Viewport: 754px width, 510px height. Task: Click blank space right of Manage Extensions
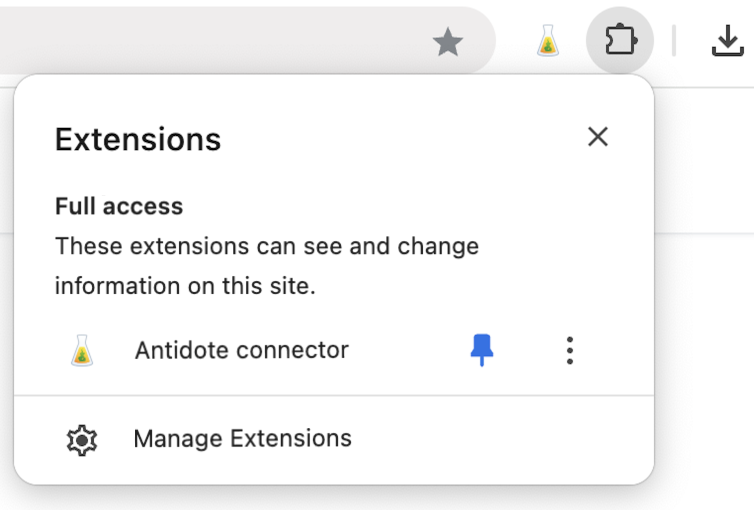pyautogui.click(x=500, y=439)
